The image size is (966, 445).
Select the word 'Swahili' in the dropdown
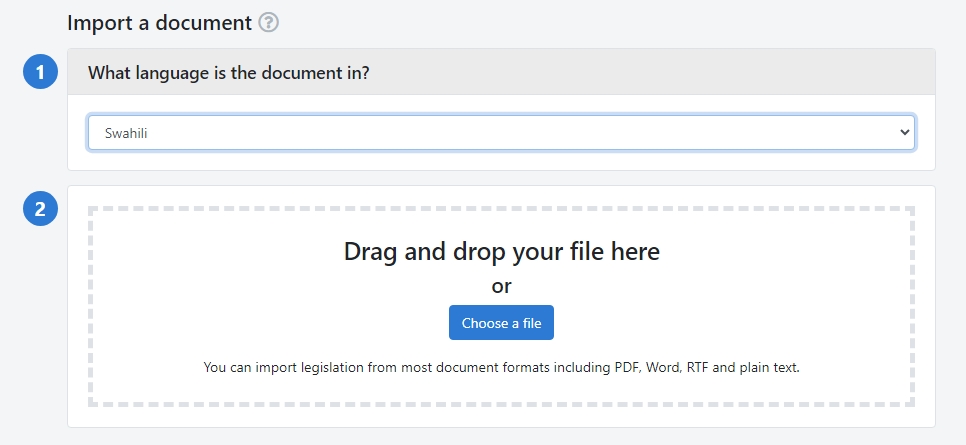coord(126,132)
